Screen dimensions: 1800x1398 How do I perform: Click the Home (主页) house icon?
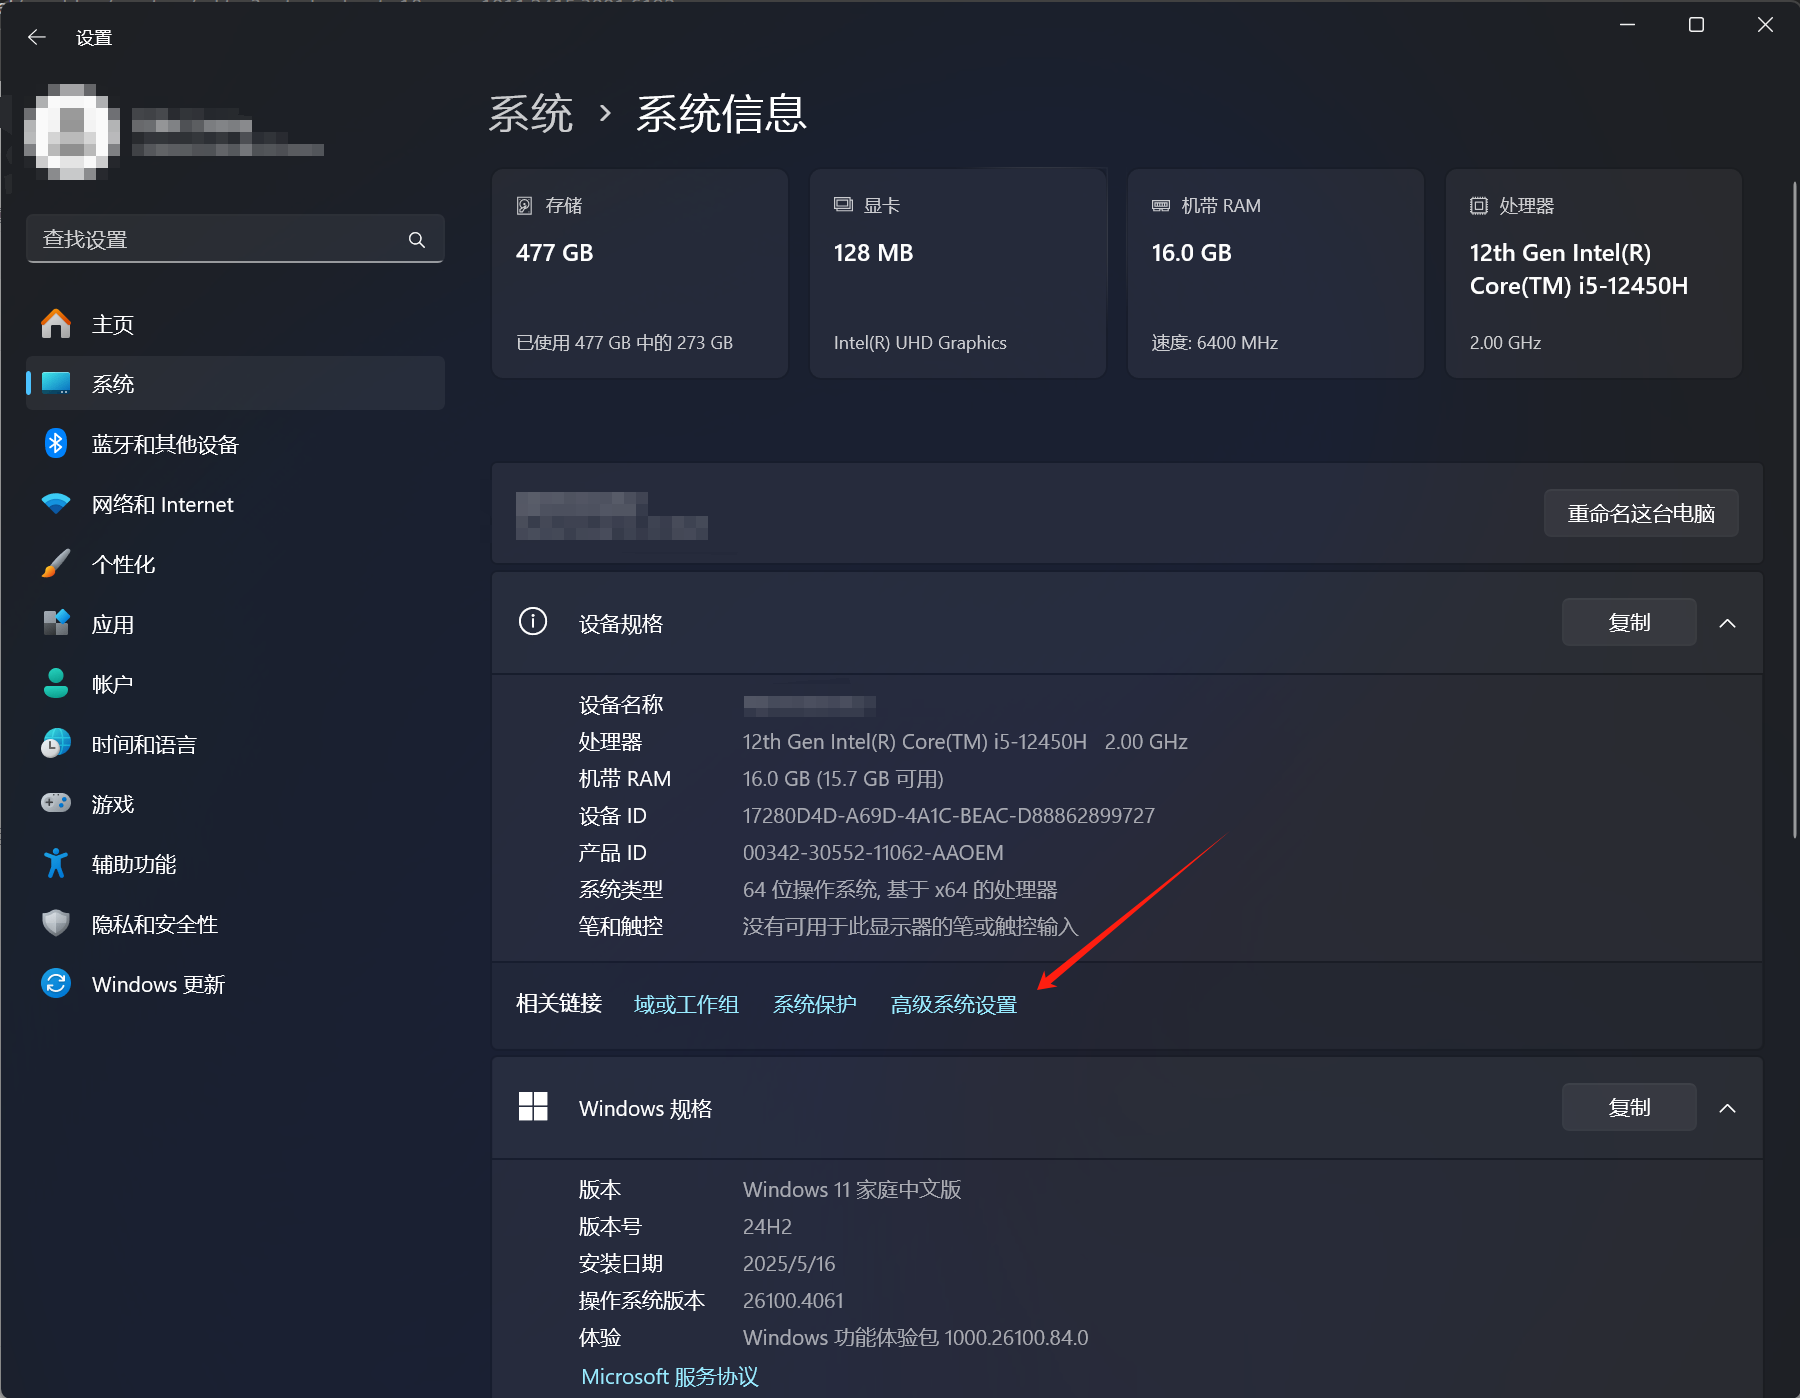[56, 324]
